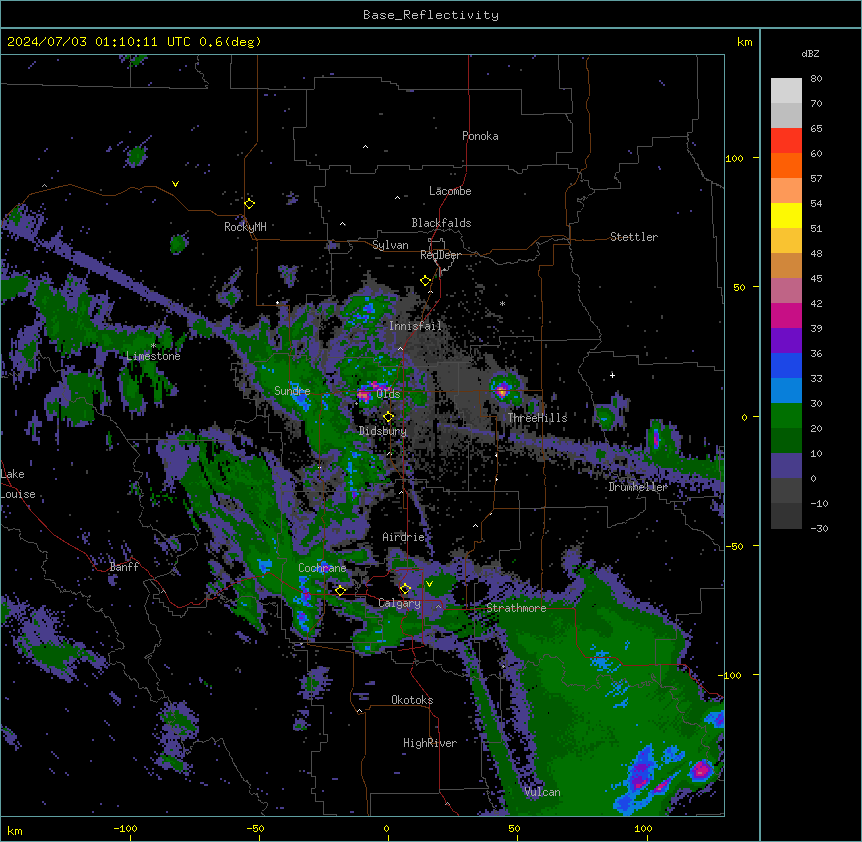Click the Base_Reflectivity title
Screen dimensions: 862x842
pos(431,15)
